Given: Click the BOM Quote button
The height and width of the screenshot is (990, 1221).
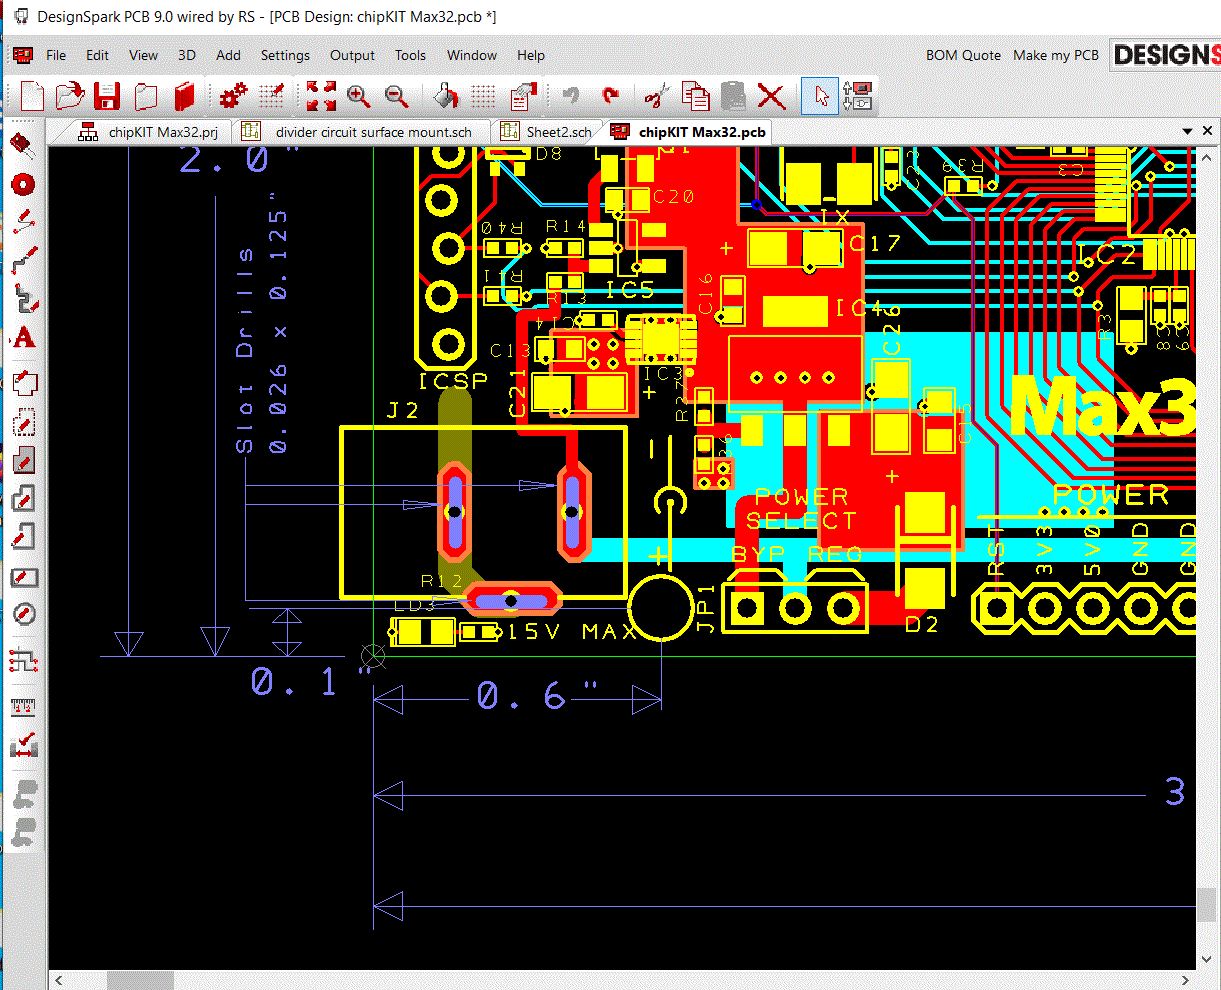Looking at the screenshot, I should pyautogui.click(x=963, y=55).
